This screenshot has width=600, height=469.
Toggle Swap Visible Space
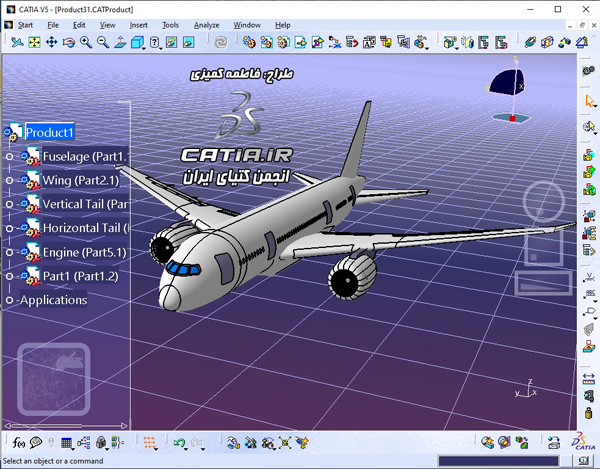[x=189, y=42]
